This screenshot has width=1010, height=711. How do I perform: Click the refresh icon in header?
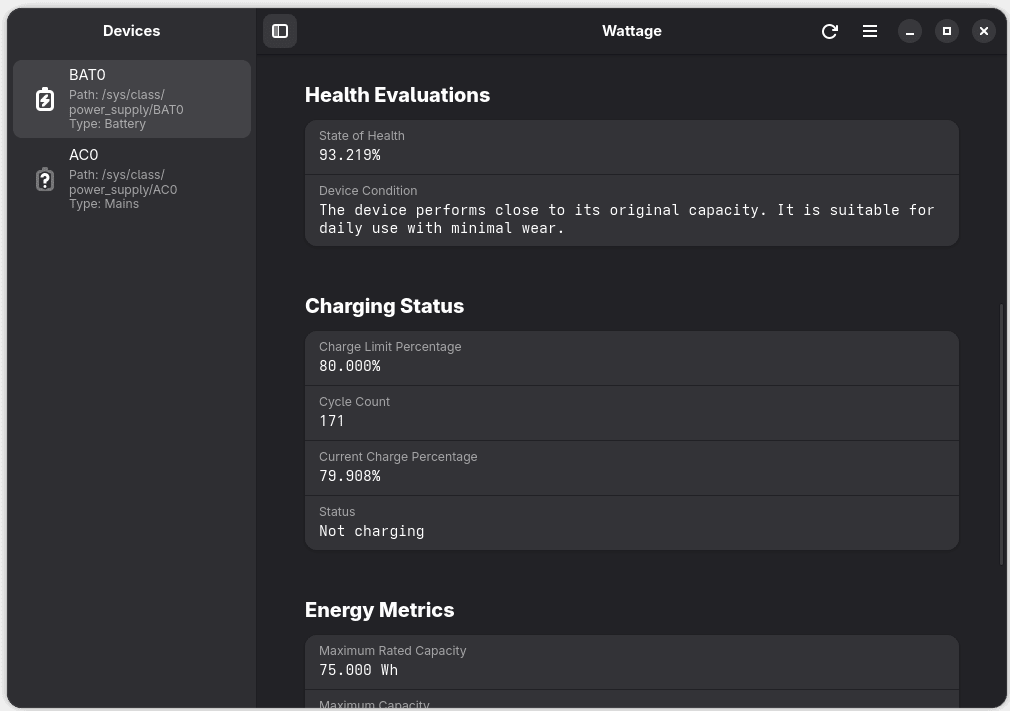click(829, 31)
